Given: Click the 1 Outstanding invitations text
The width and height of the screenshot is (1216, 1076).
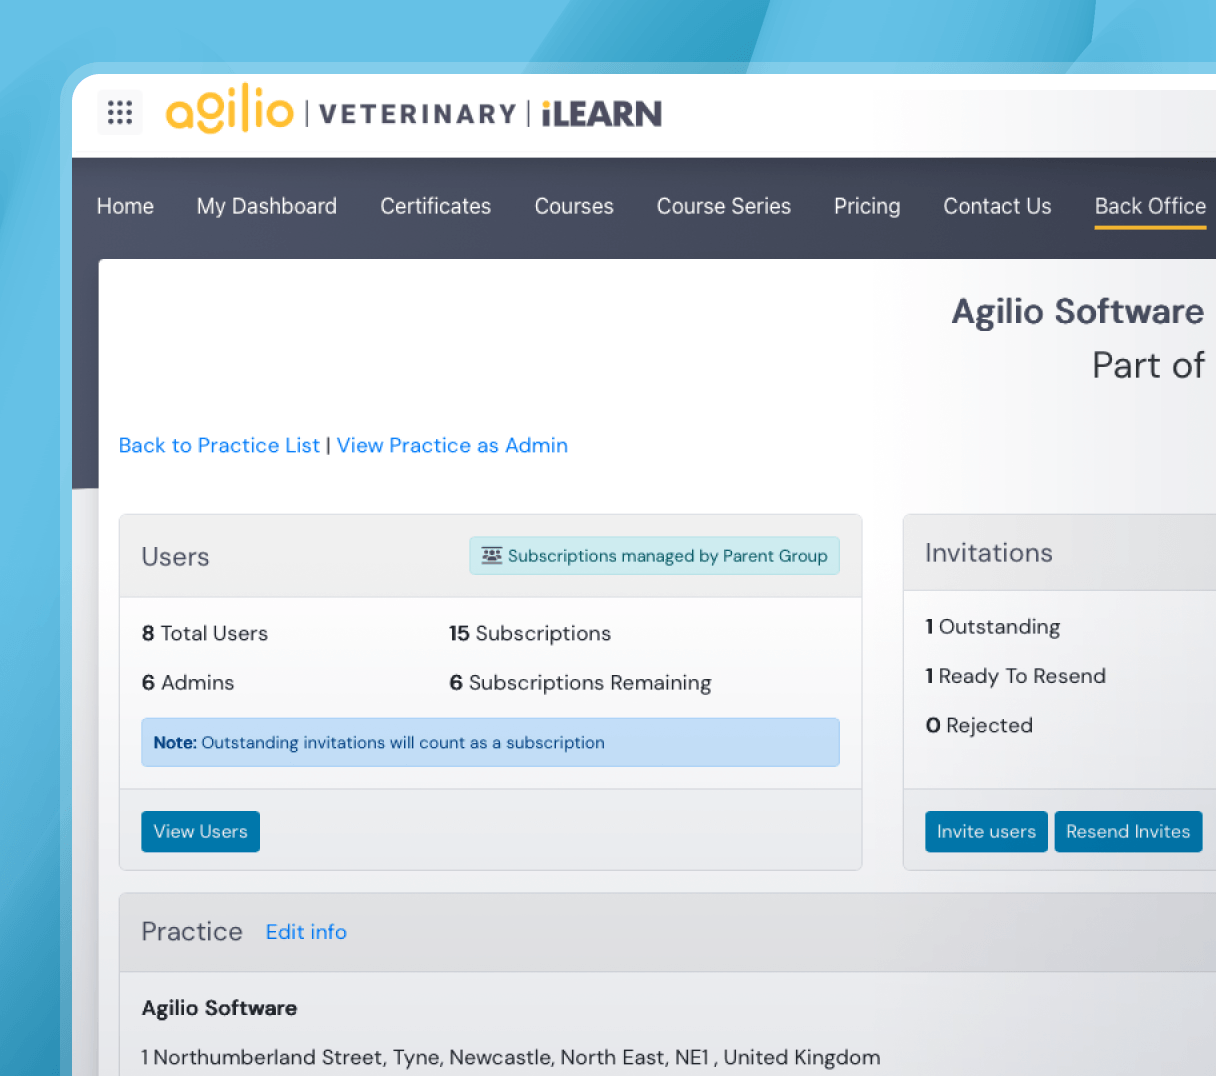Looking at the screenshot, I should (x=992, y=626).
